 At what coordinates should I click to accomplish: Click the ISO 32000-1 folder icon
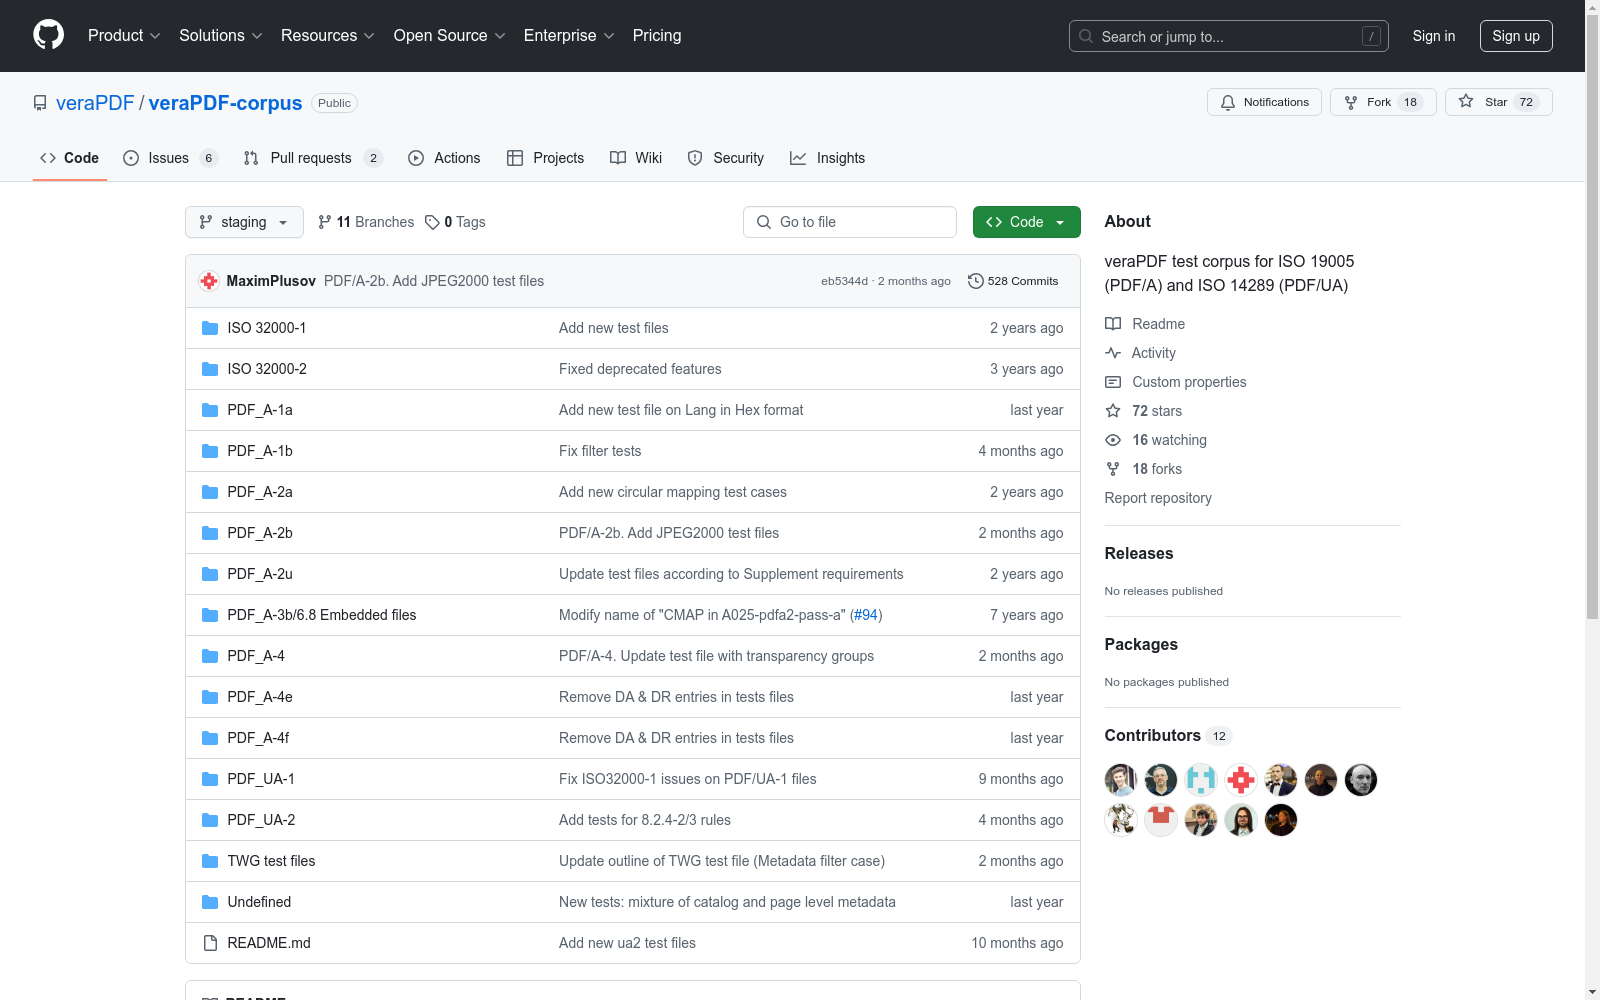click(x=210, y=328)
